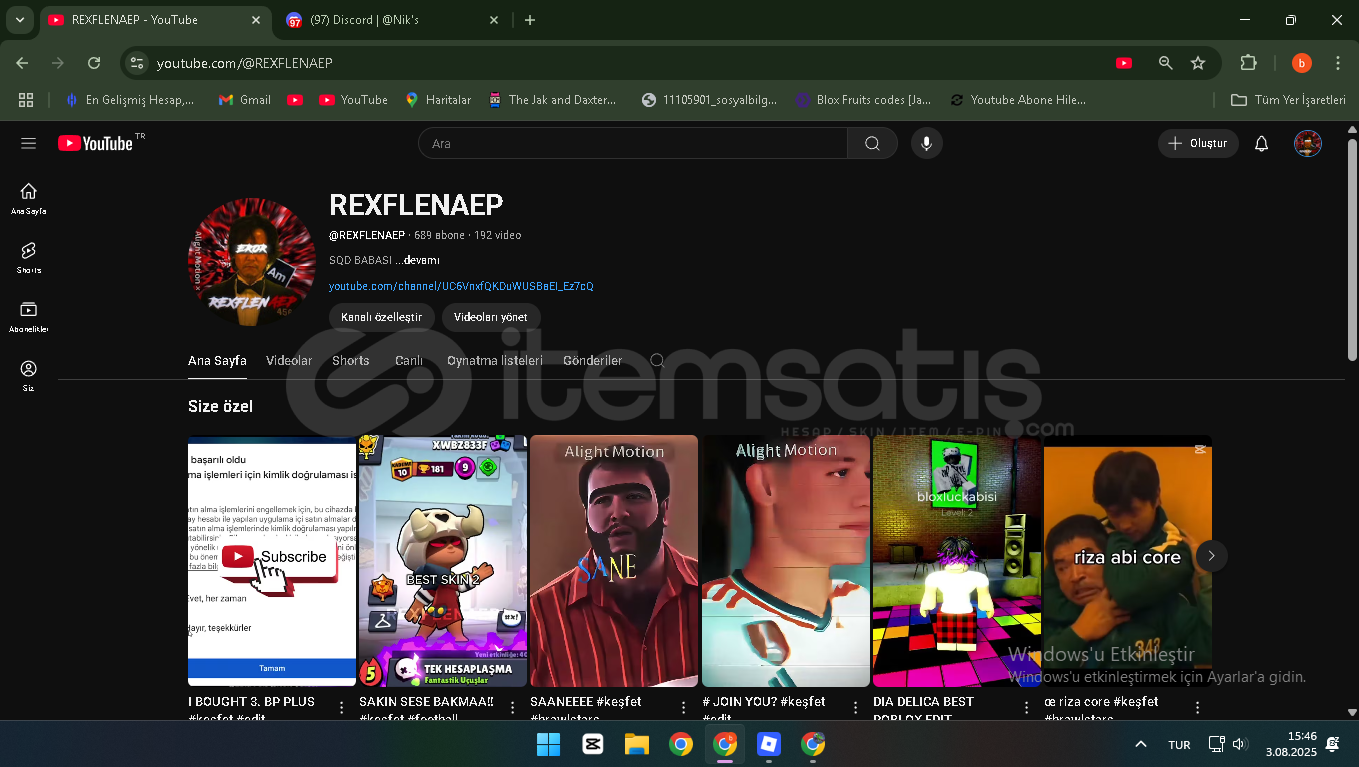
Task: Open Blox Fruits codes bookmark
Action: (x=863, y=99)
